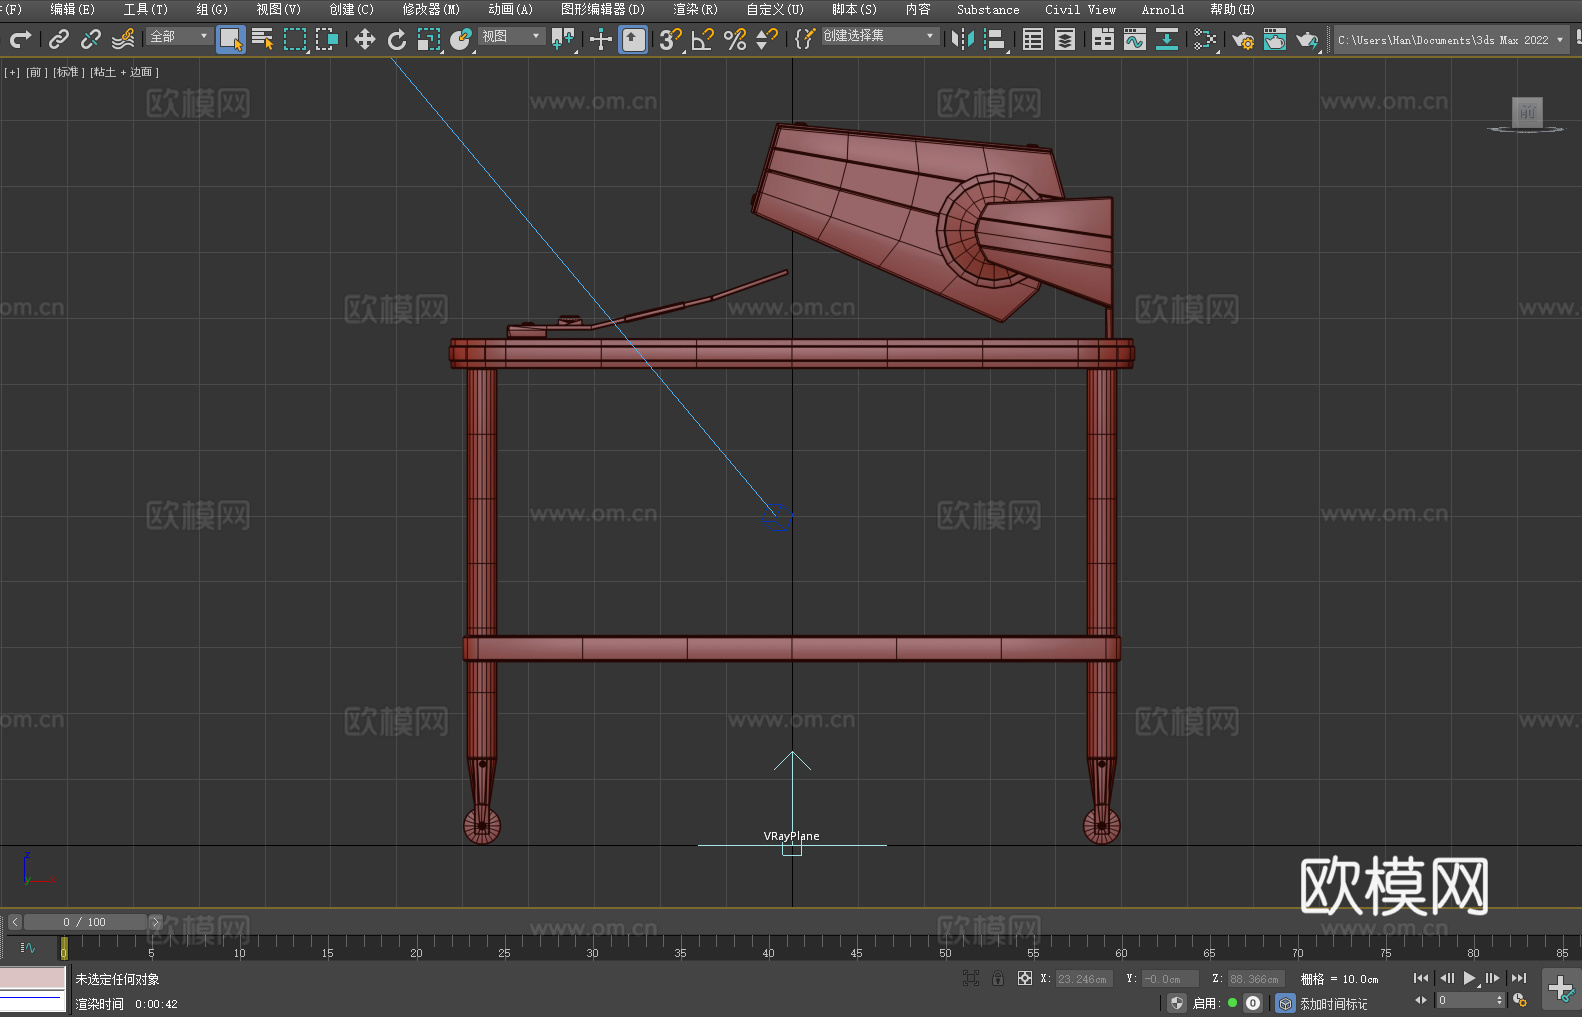Open the 创建选择集 named selection dropdown
The height and width of the screenshot is (1017, 1582).
(880, 36)
